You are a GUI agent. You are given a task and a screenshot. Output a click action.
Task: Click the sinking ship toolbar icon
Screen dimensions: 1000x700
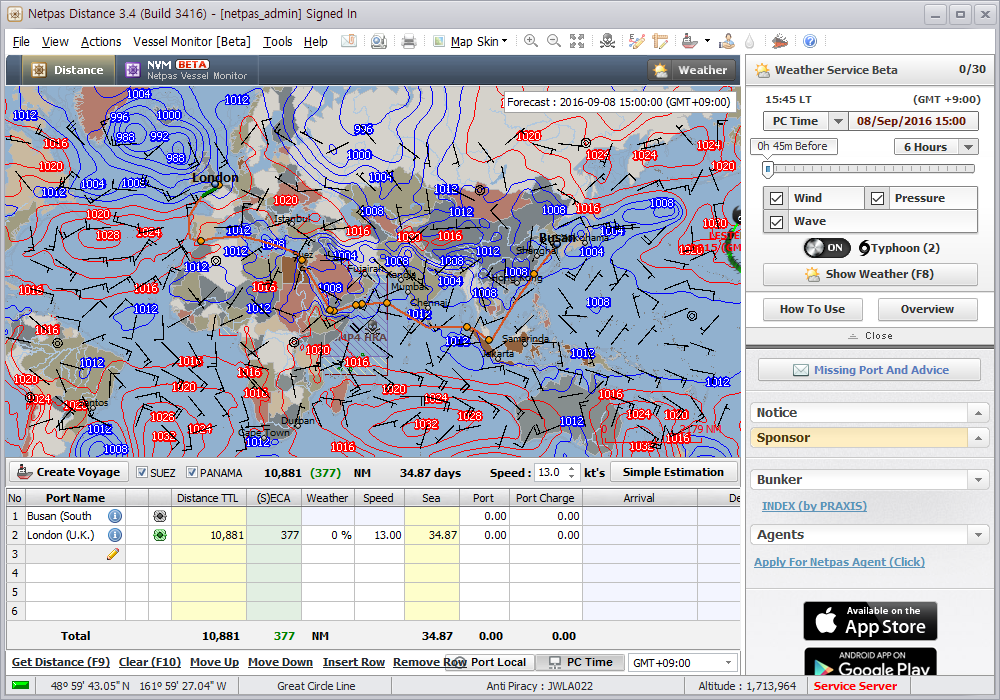(x=779, y=41)
